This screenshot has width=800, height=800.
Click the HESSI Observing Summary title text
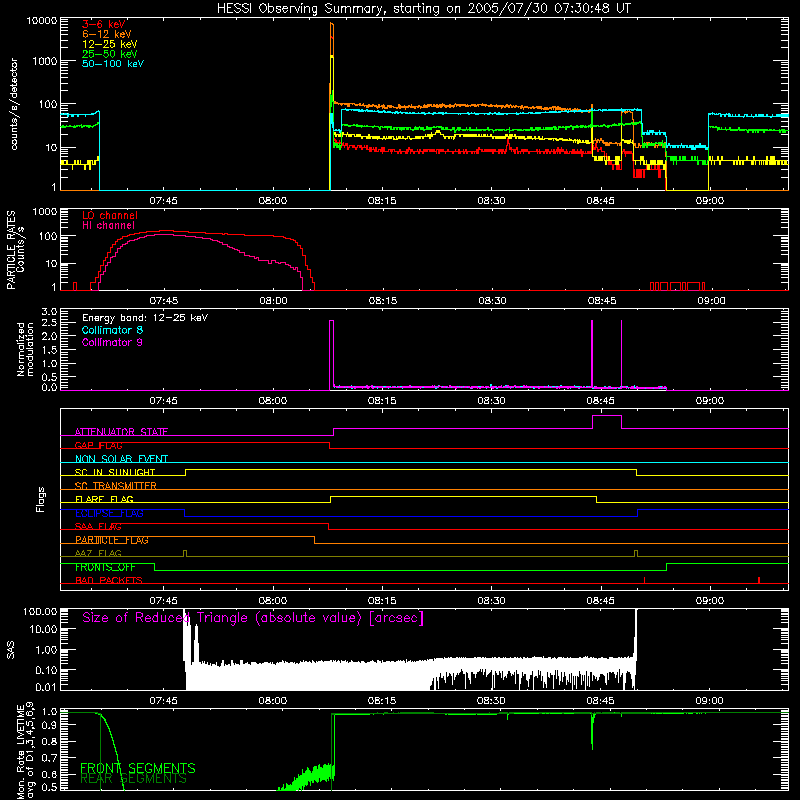click(424, 8)
